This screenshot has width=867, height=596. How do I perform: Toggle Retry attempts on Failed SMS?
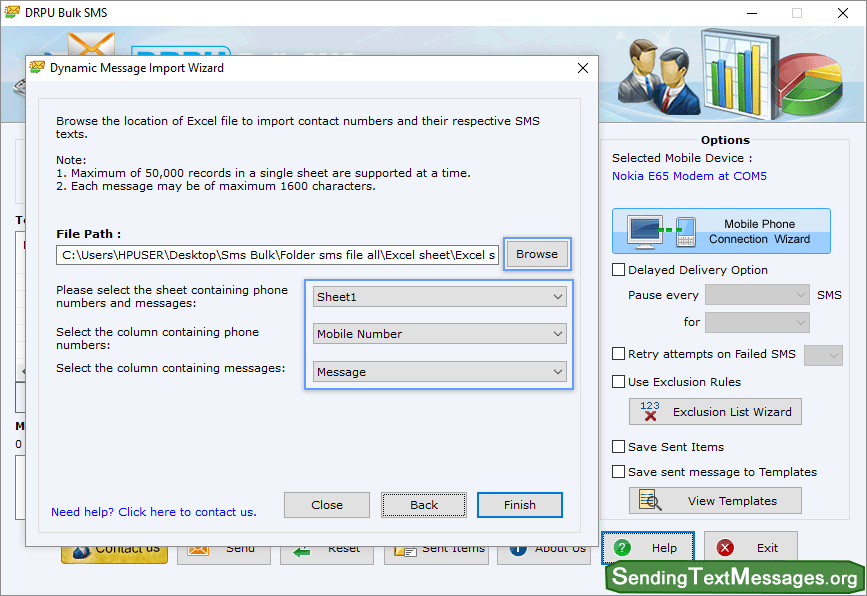coord(618,353)
